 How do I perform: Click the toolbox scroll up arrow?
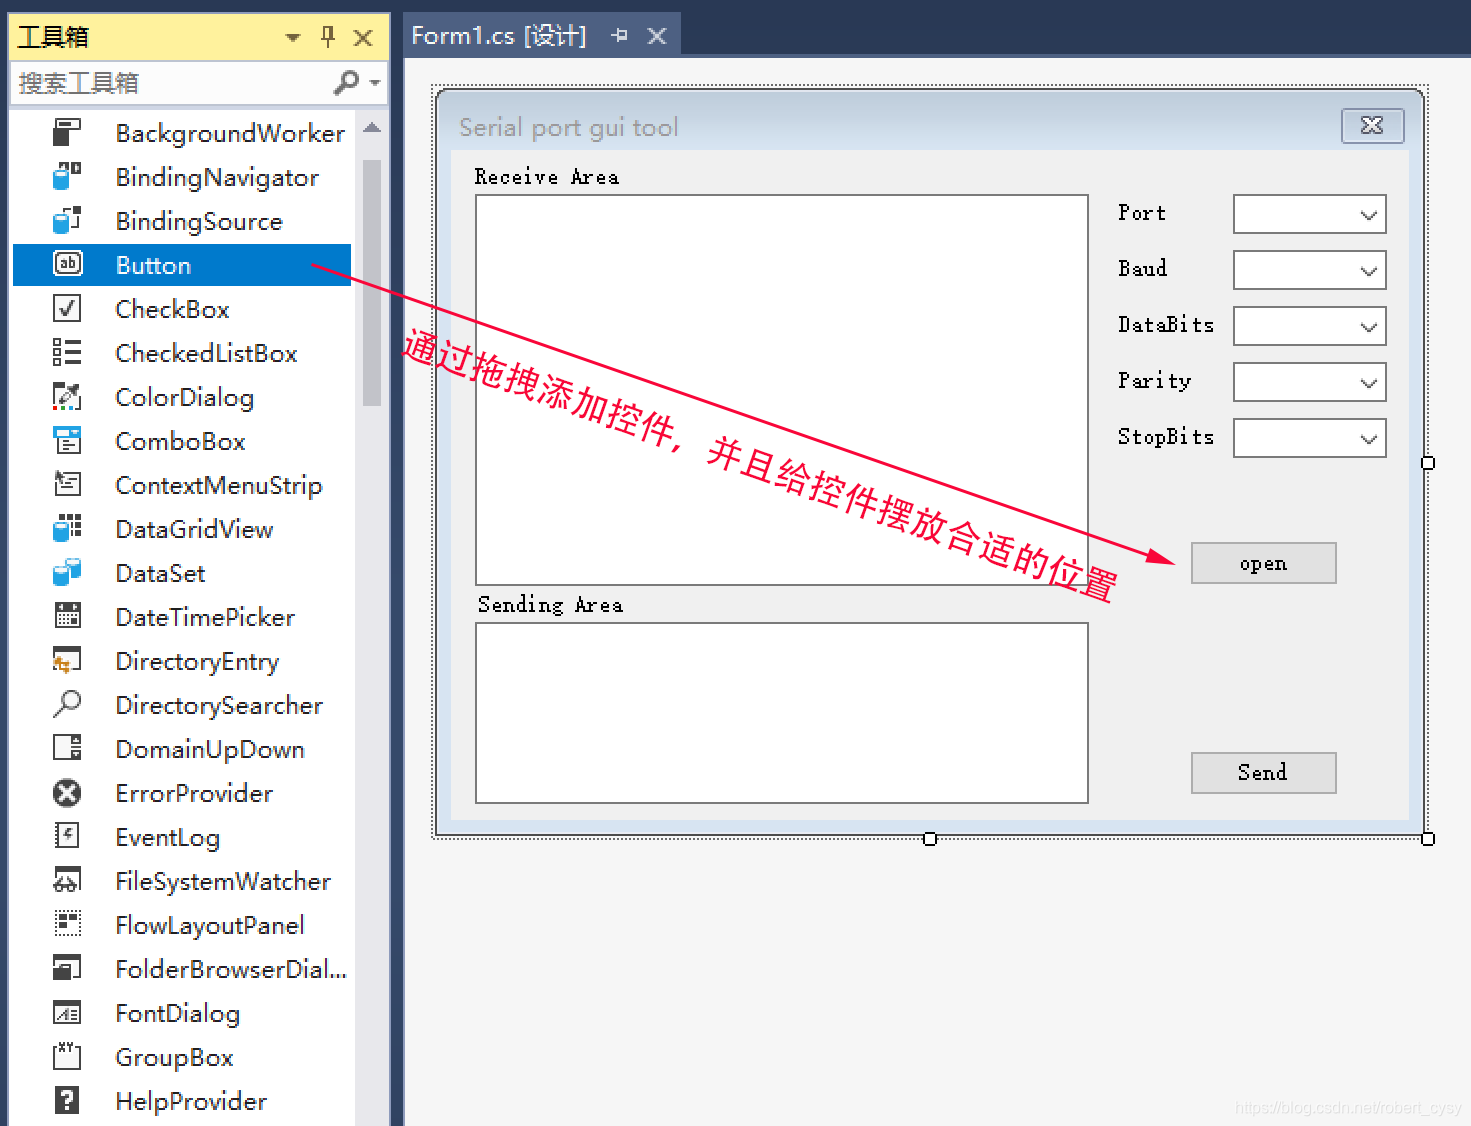pos(372,128)
